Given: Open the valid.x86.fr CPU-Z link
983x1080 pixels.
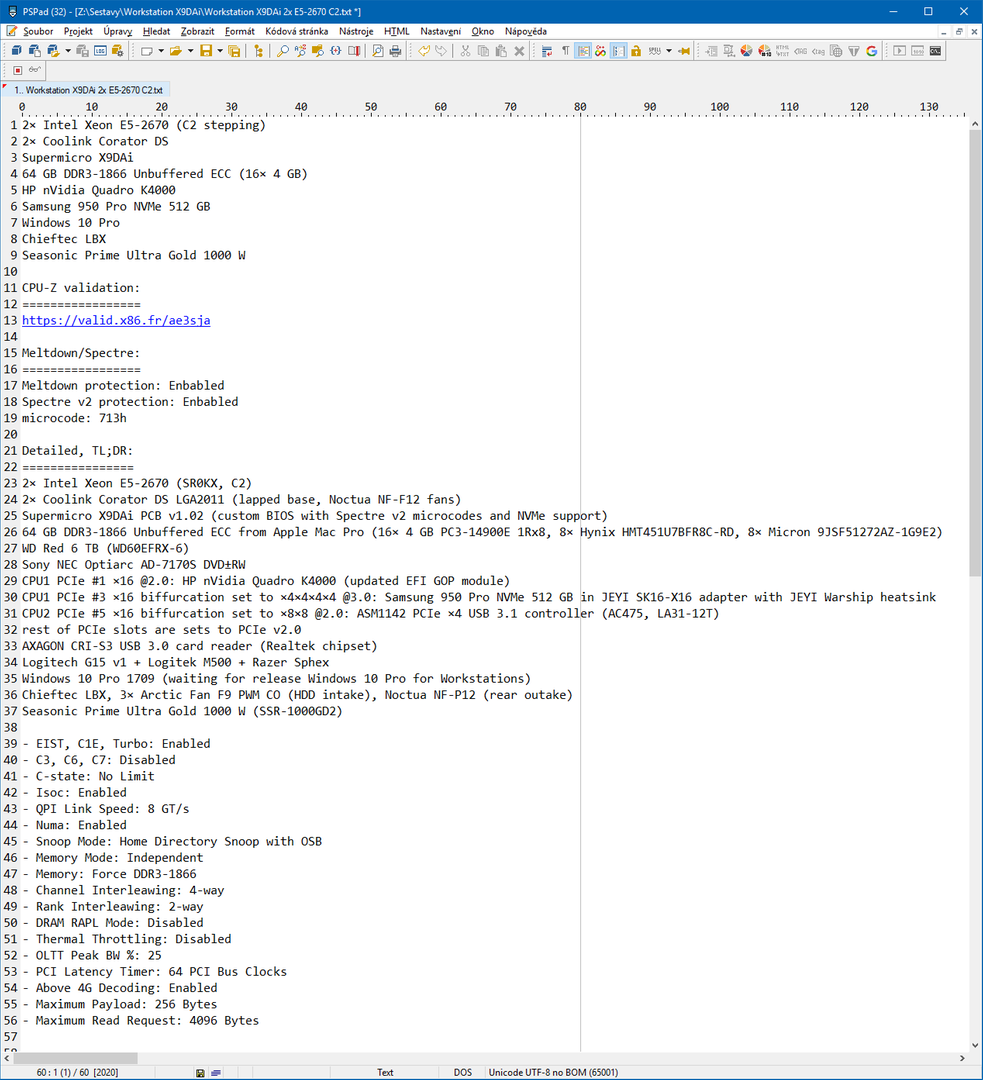Looking at the screenshot, I should [116, 320].
